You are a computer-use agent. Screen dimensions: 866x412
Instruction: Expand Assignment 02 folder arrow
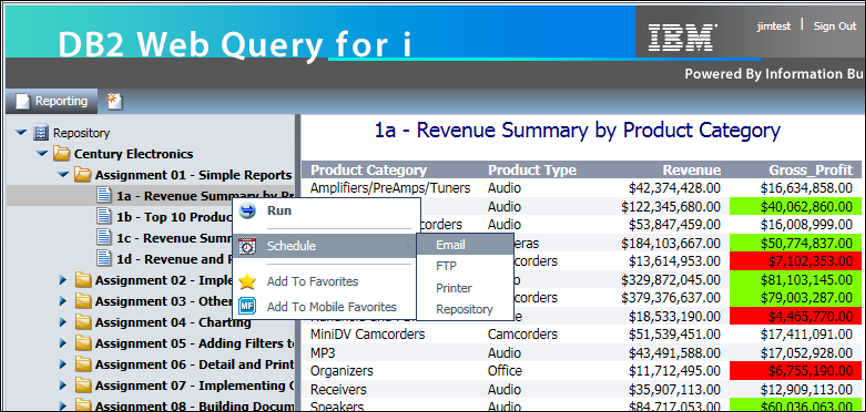click(x=63, y=281)
